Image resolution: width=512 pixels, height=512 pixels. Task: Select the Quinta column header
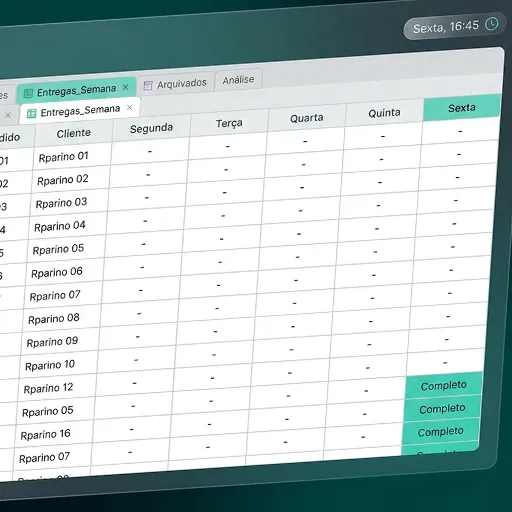click(384, 113)
